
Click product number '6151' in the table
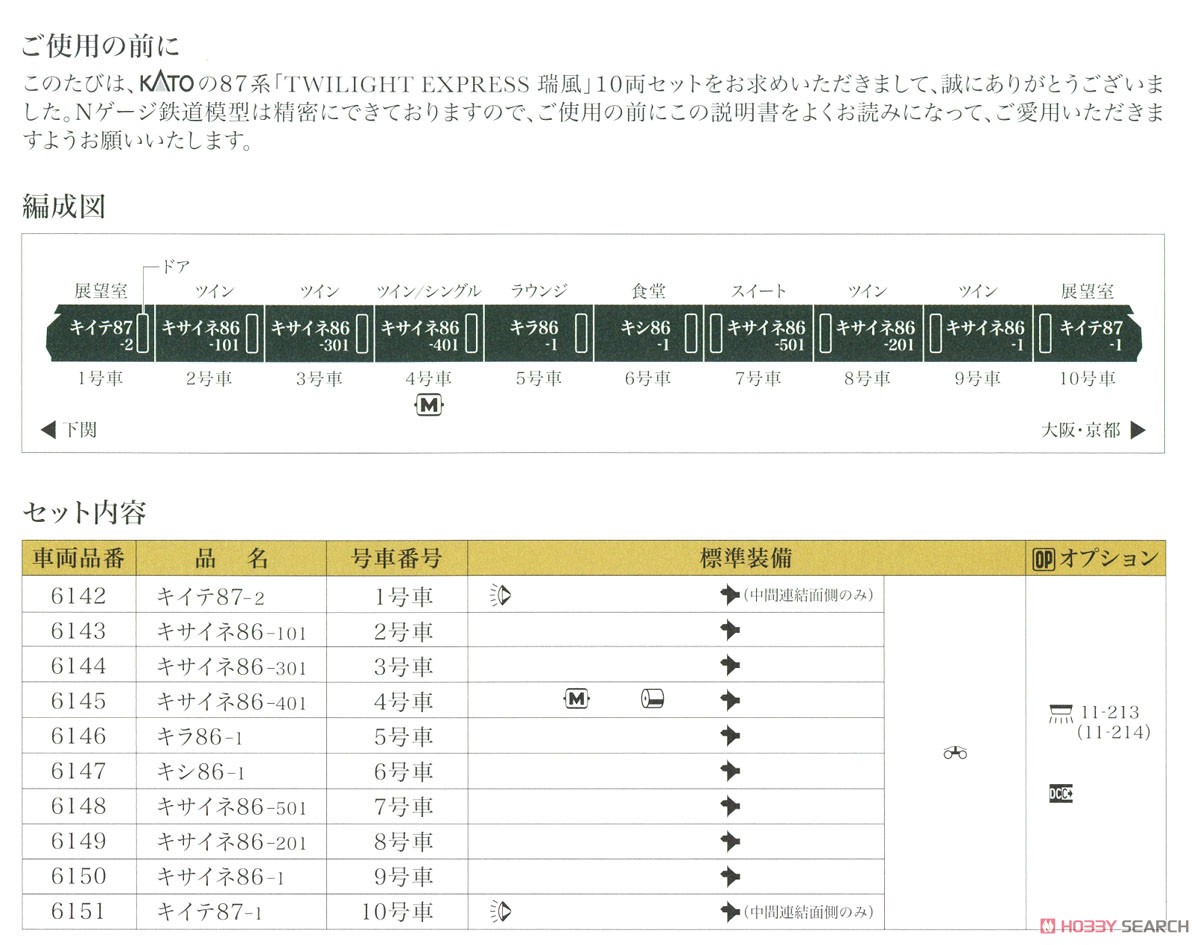(77, 911)
